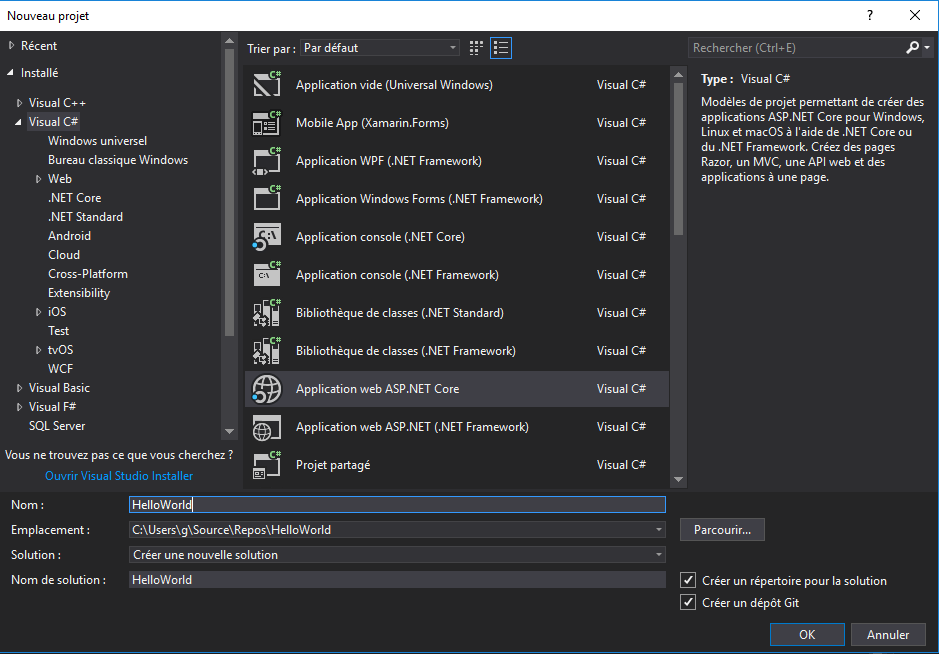Viewport: 939px width, 654px height.
Task: Select Mobile App (Xamarin.Forms) label
Action: click(x=372, y=123)
